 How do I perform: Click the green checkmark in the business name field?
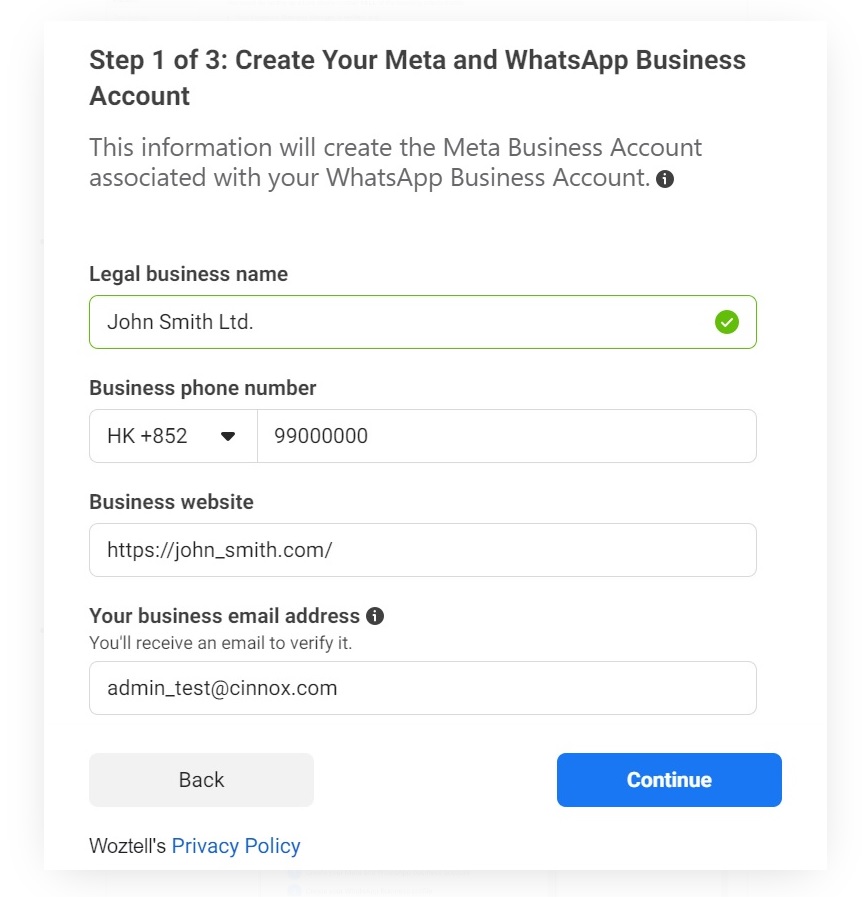coord(727,322)
